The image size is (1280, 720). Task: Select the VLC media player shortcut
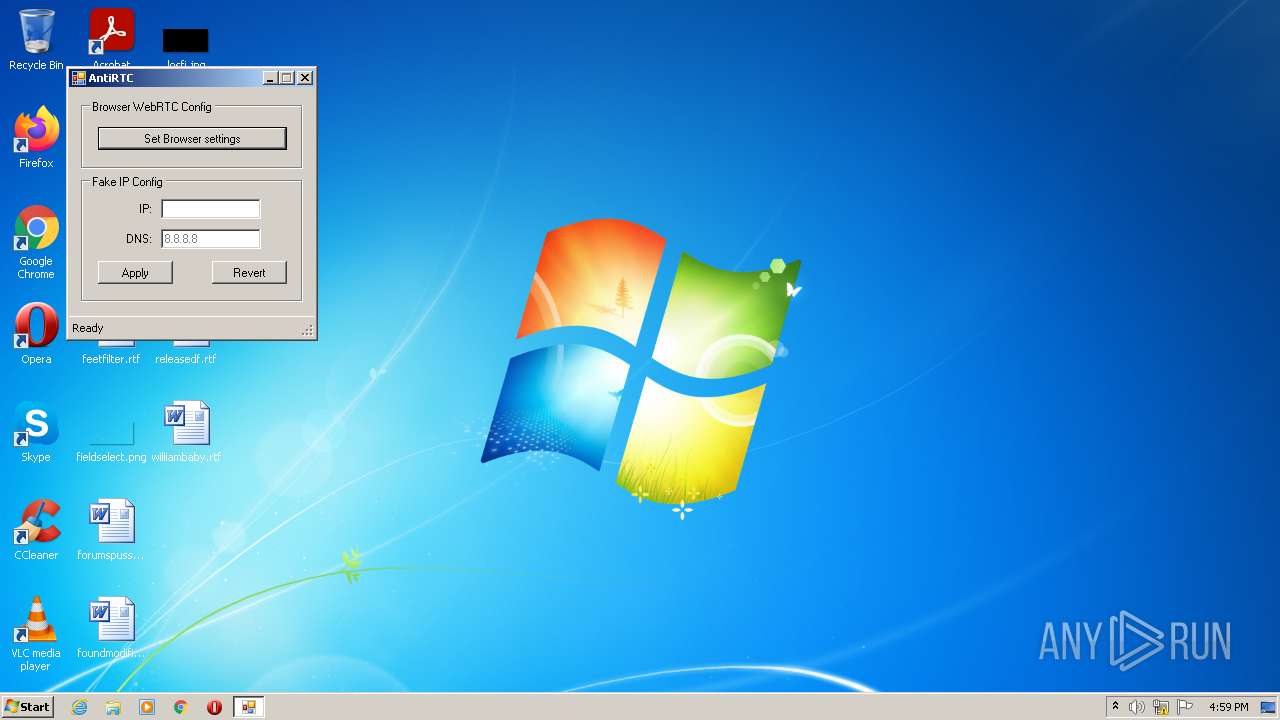point(36,634)
